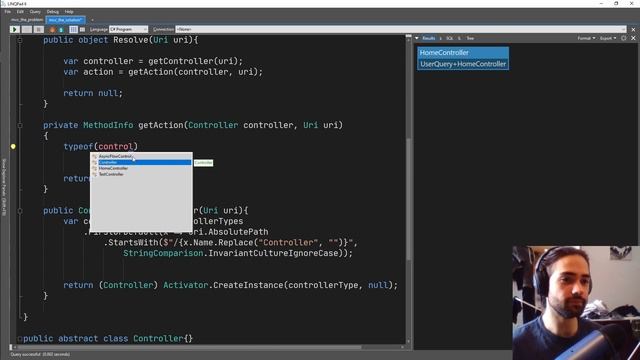Collapse the getAction method fold marker
Image resolution: width=640 pixels, height=360 pixels.
tap(20, 125)
